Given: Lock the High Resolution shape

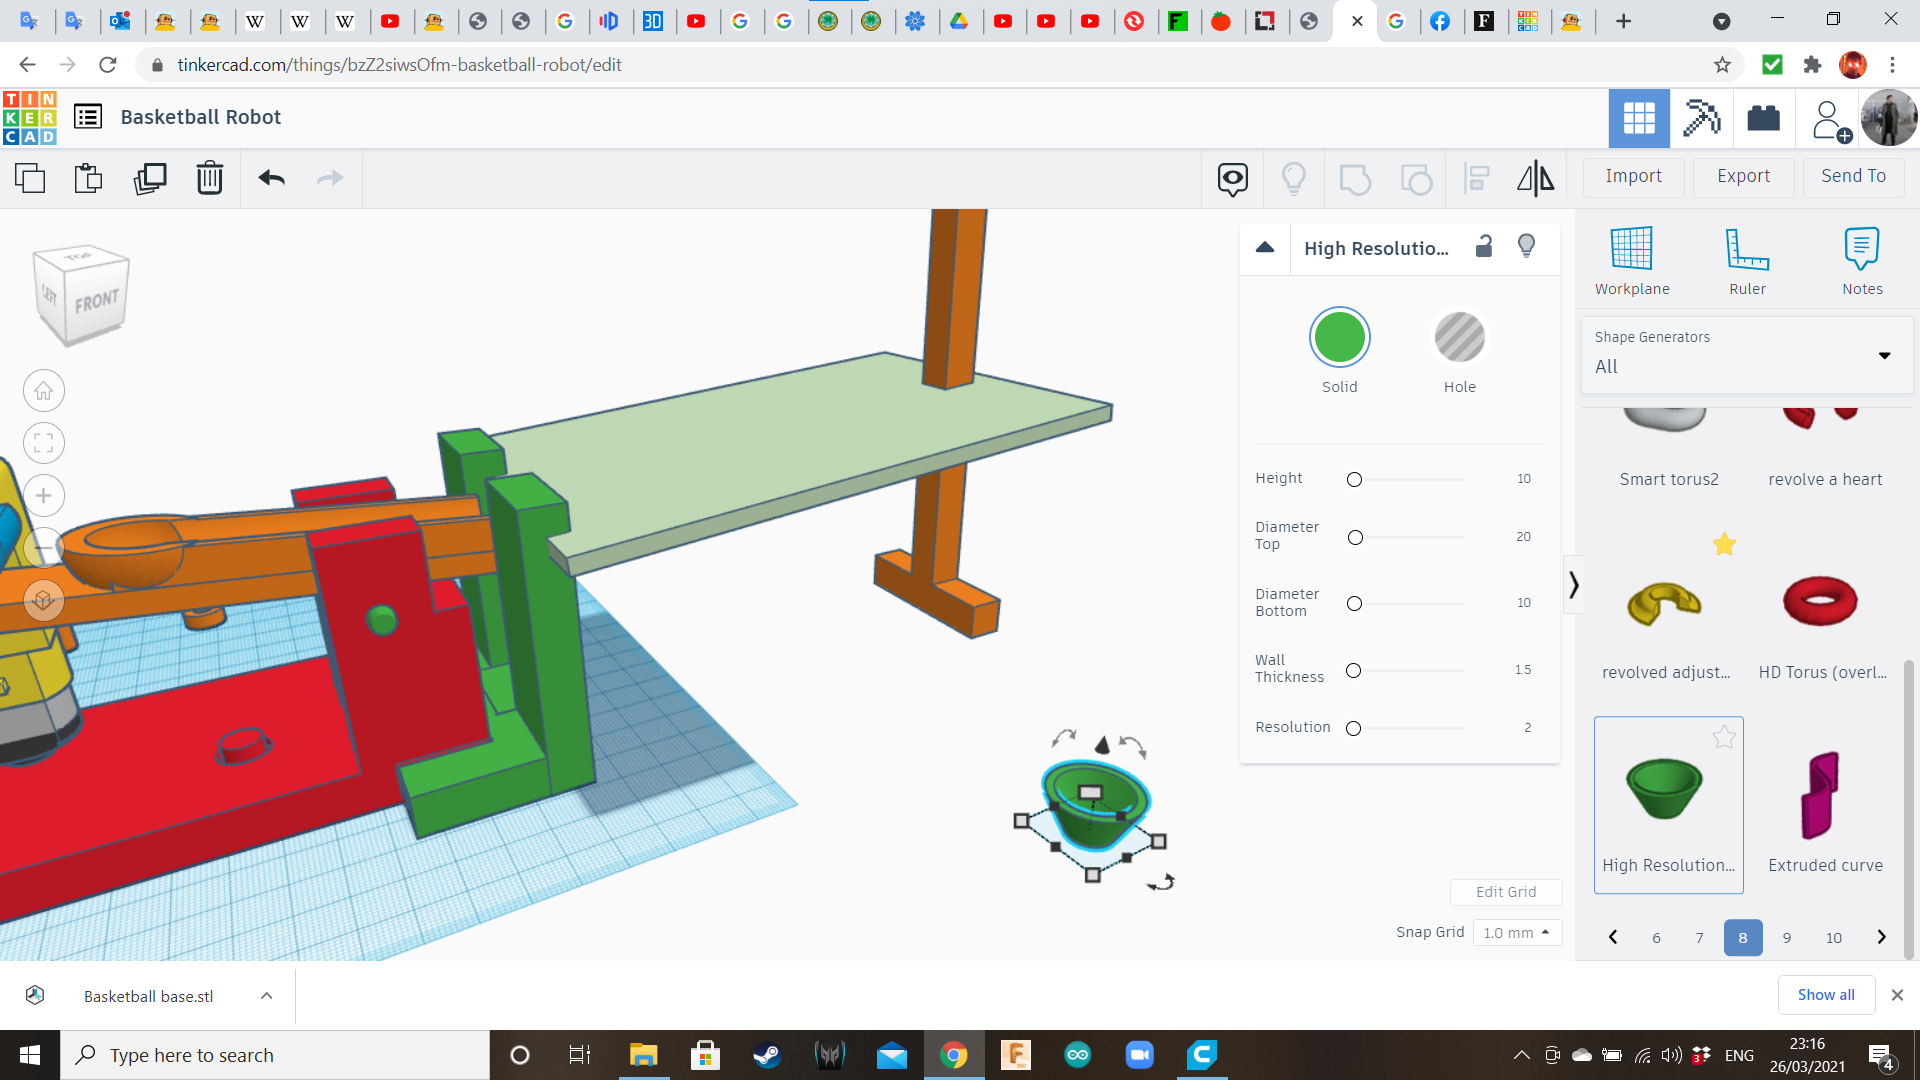Looking at the screenshot, I should [1483, 246].
